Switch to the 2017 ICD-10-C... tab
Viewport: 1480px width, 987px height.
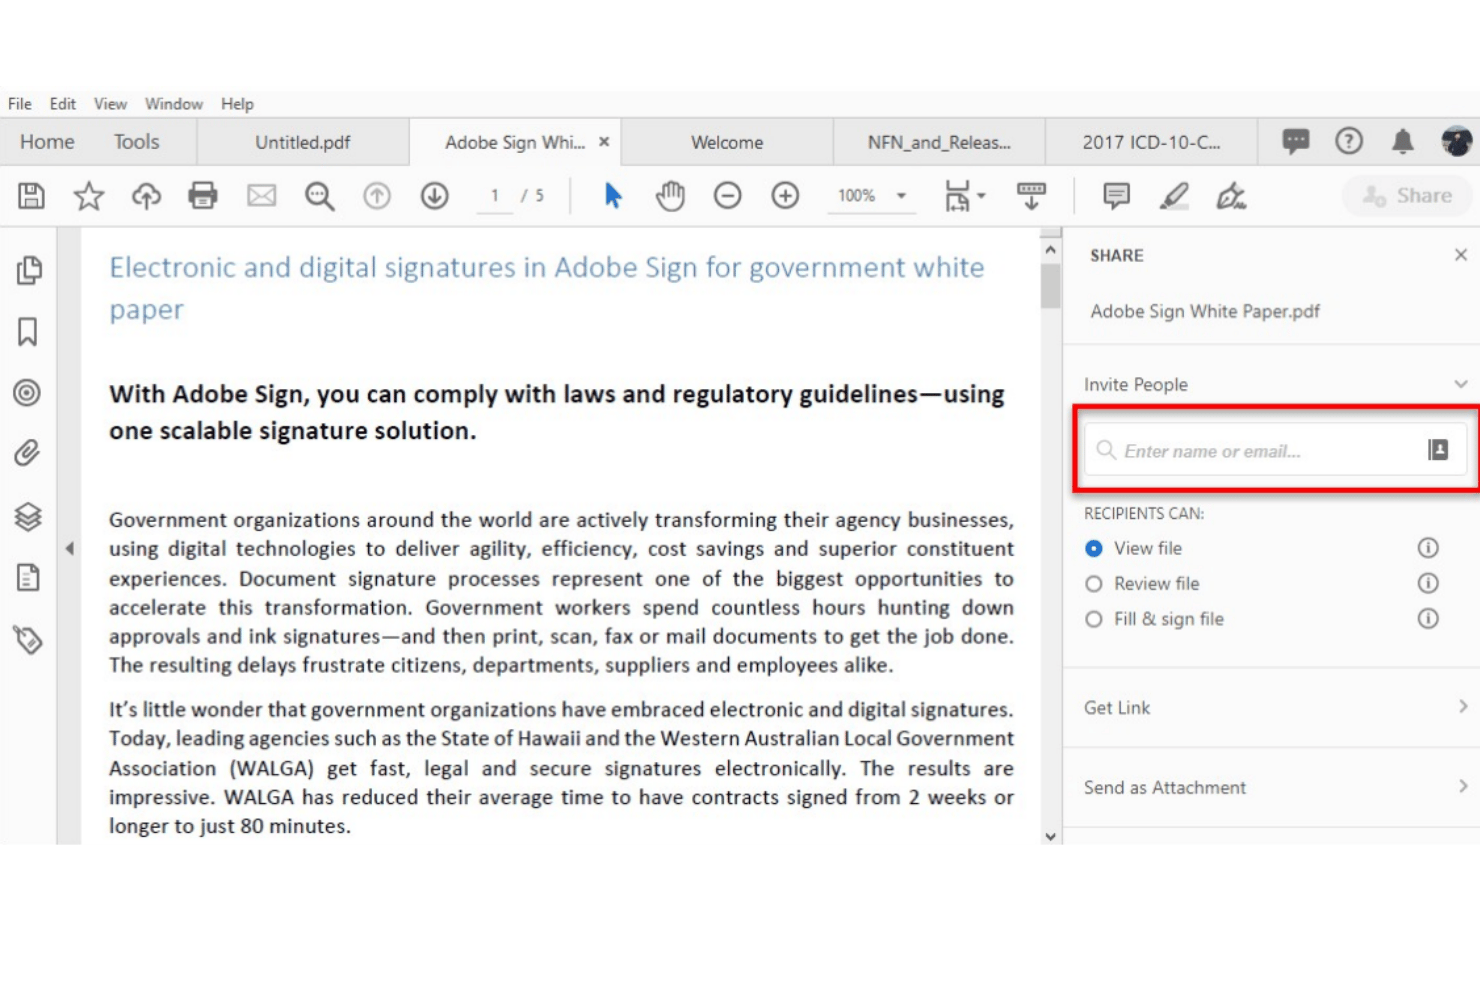click(1151, 142)
